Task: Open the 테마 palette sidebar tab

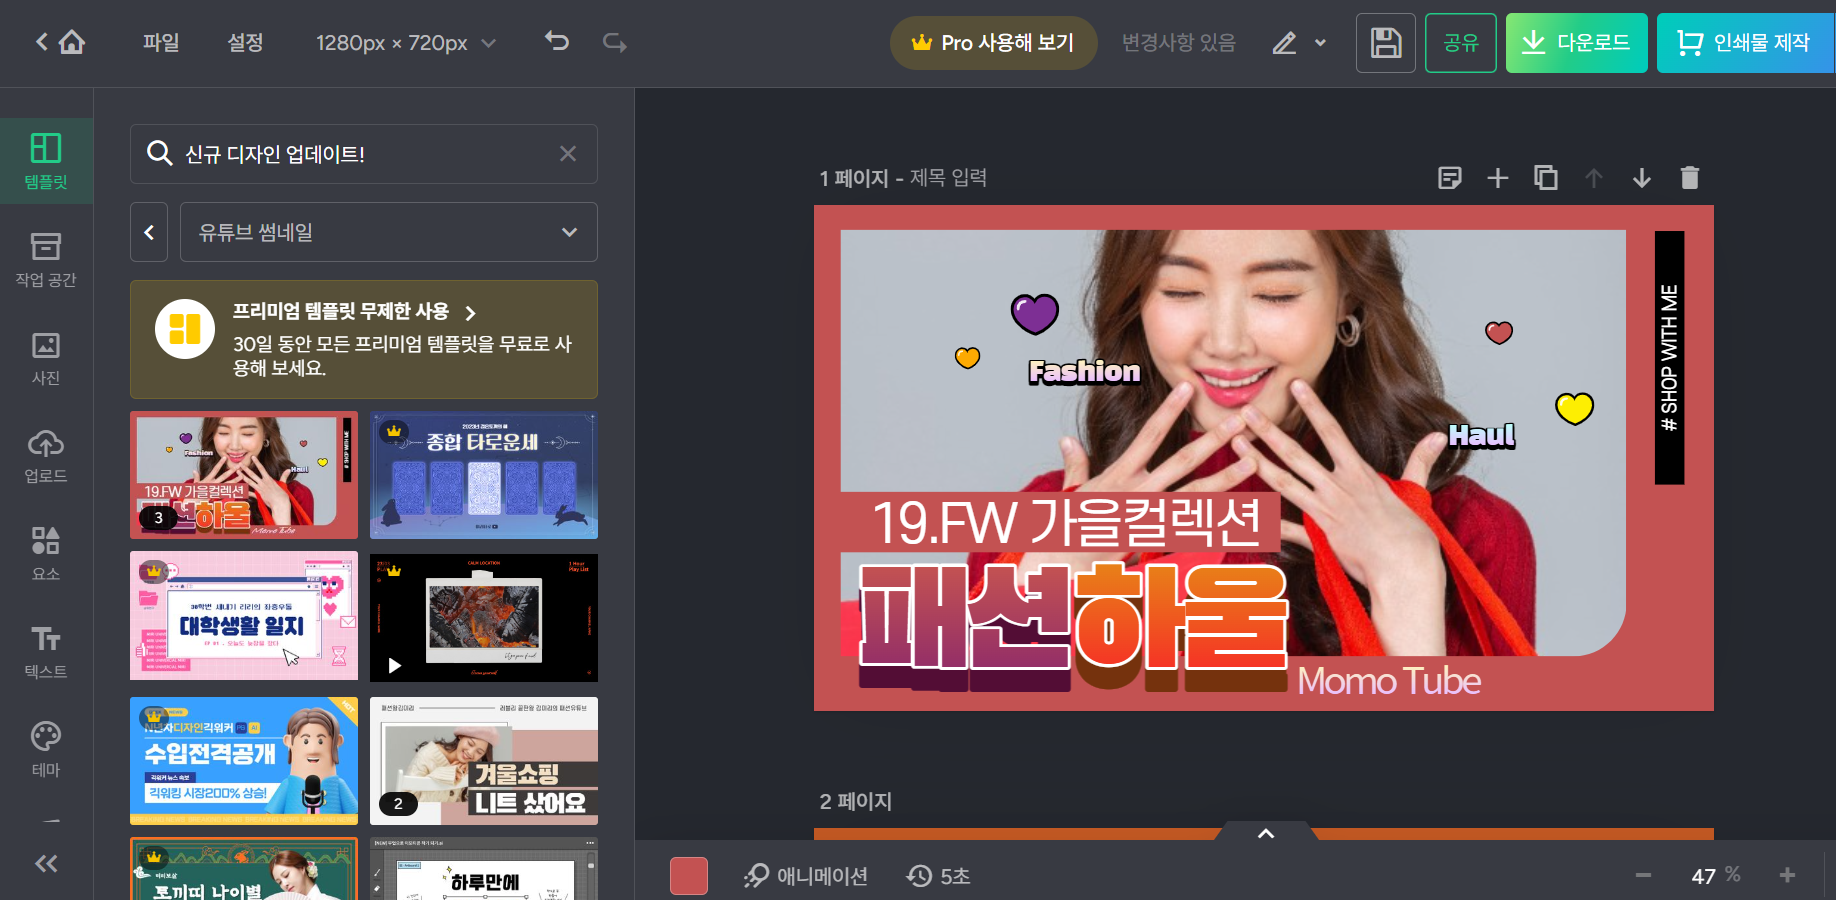Action: tap(46, 749)
